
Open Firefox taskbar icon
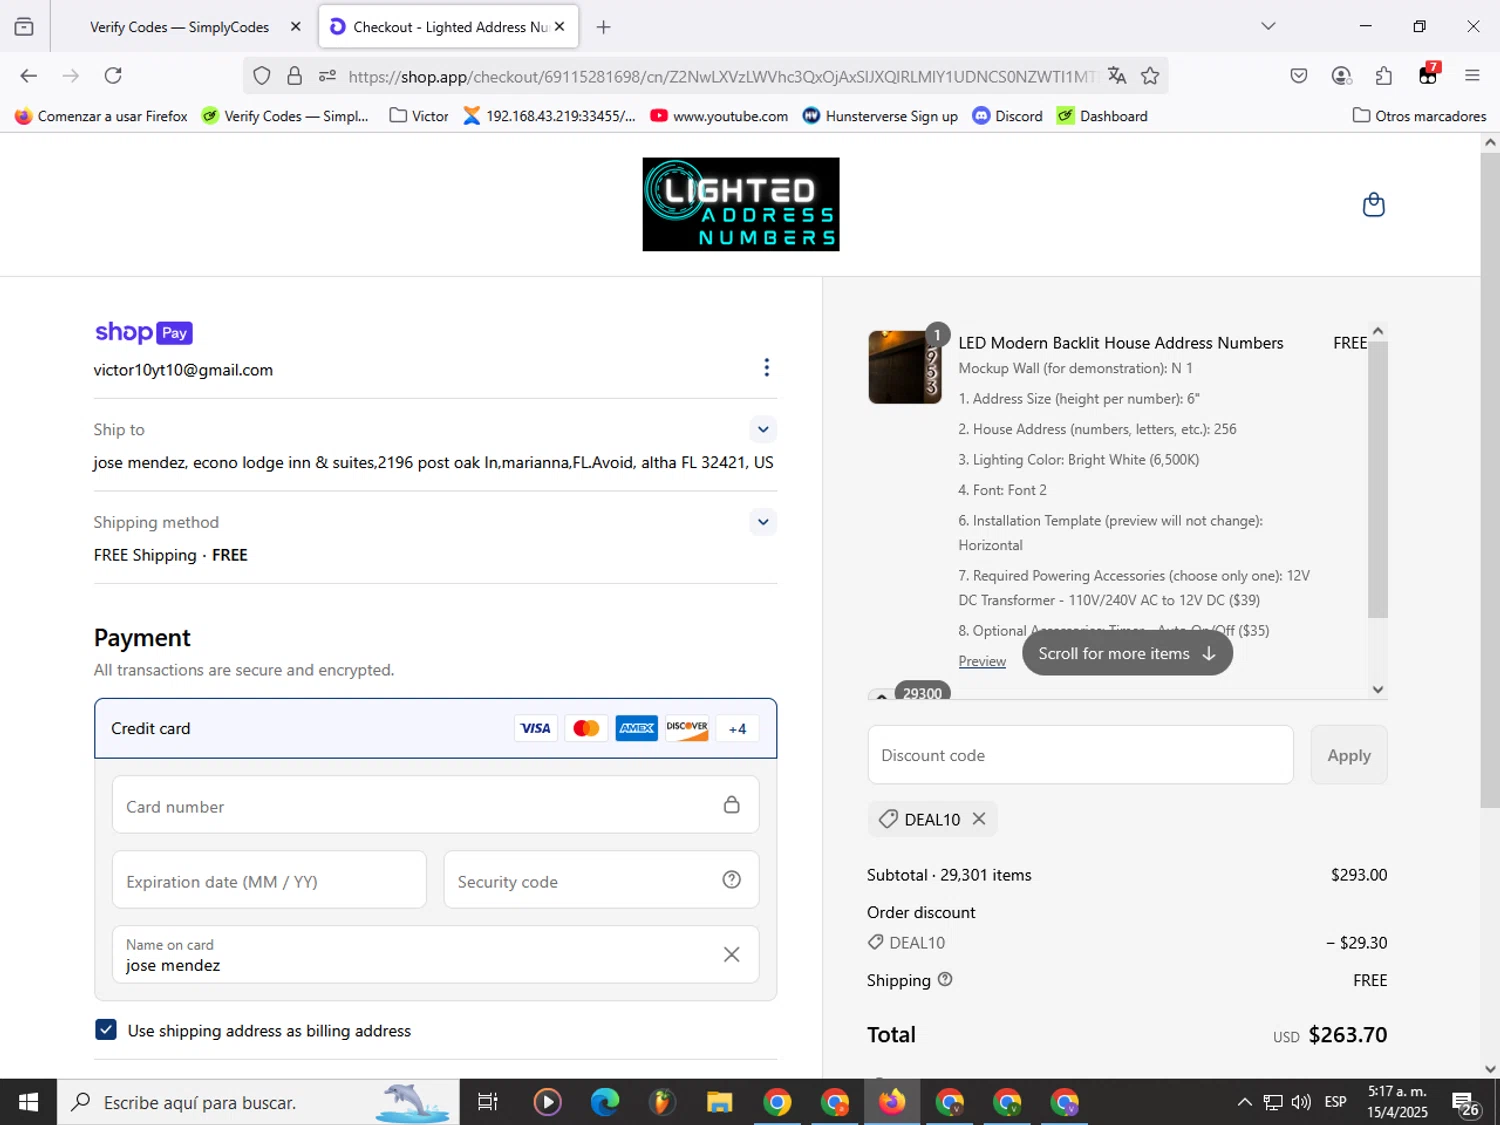tap(892, 1102)
